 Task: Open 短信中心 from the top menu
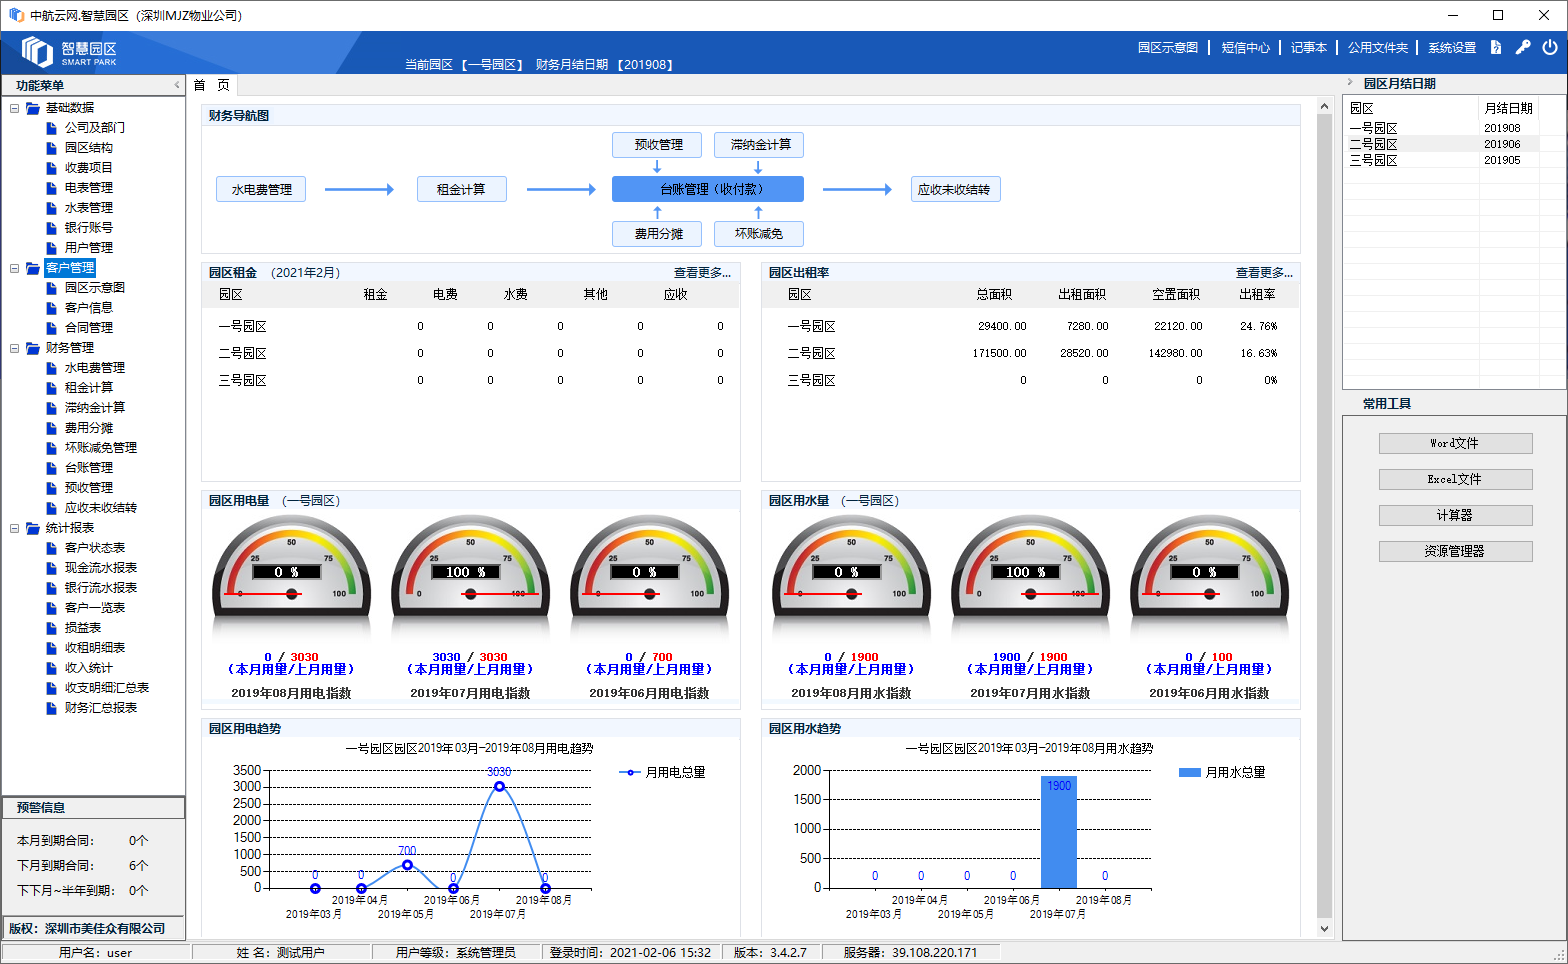(x=1245, y=48)
